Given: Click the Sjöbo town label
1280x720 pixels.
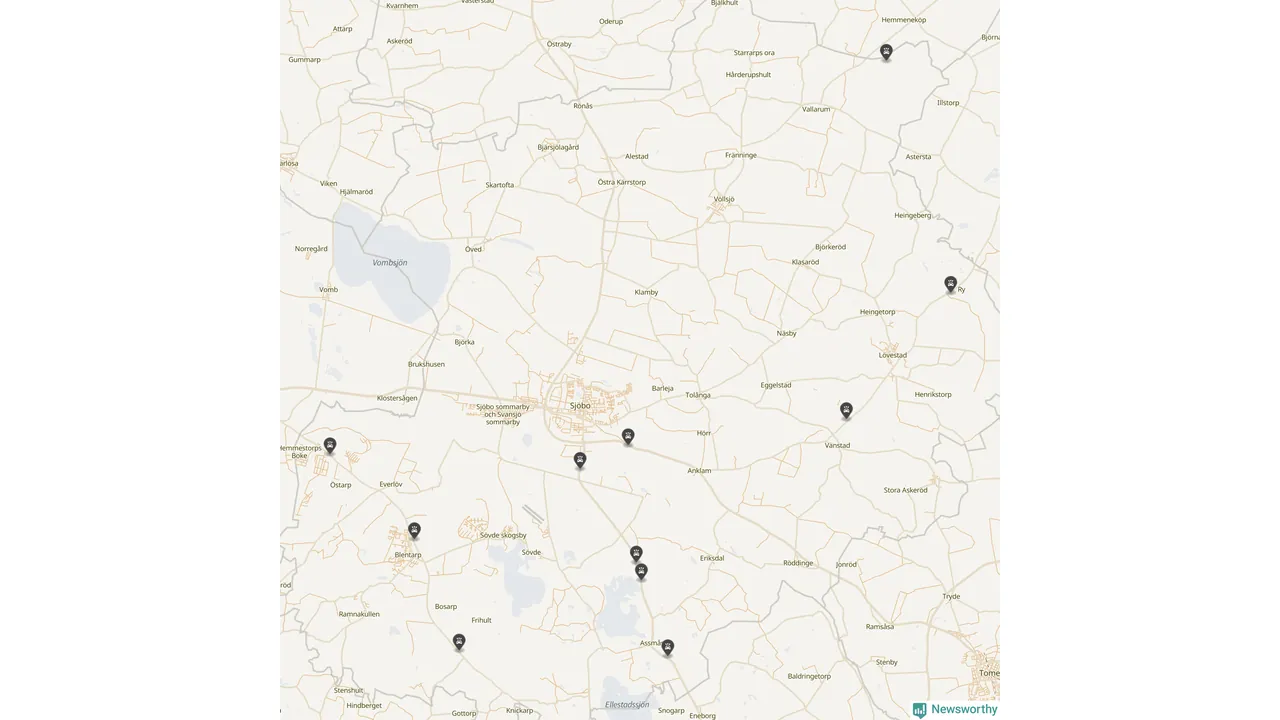Looking at the screenshot, I should [x=580, y=405].
